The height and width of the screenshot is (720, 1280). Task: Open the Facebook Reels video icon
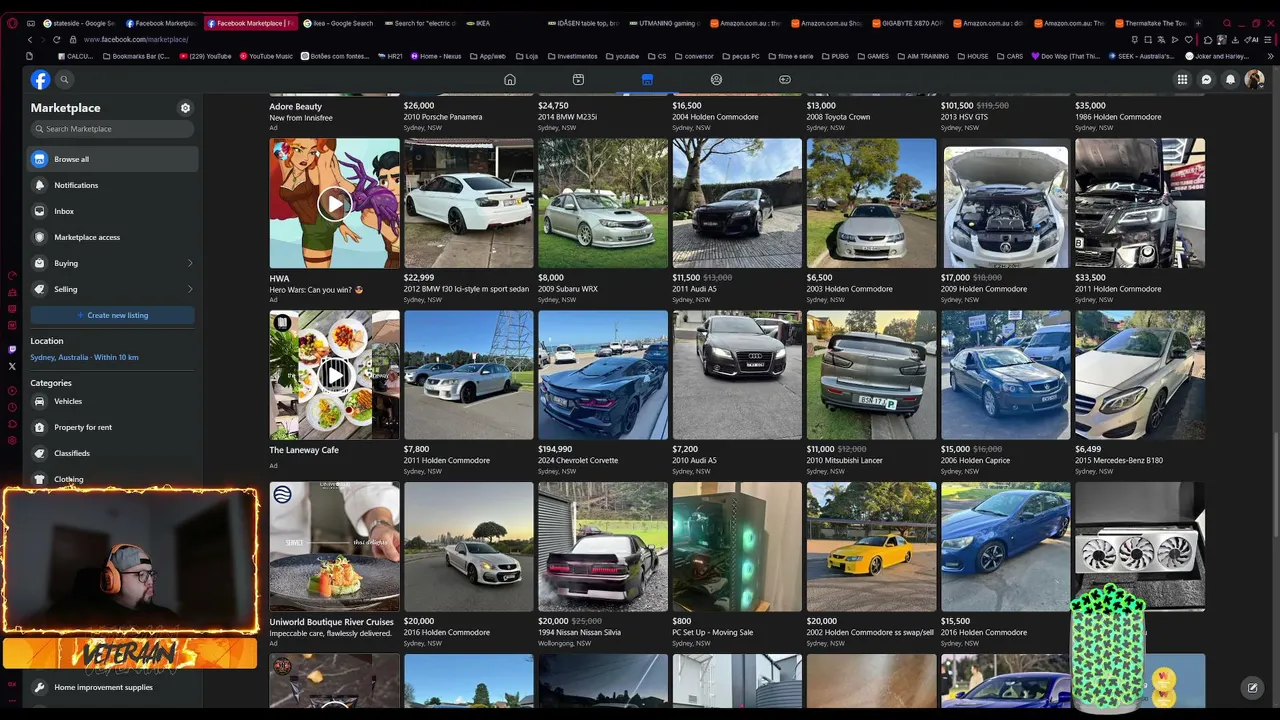click(578, 79)
